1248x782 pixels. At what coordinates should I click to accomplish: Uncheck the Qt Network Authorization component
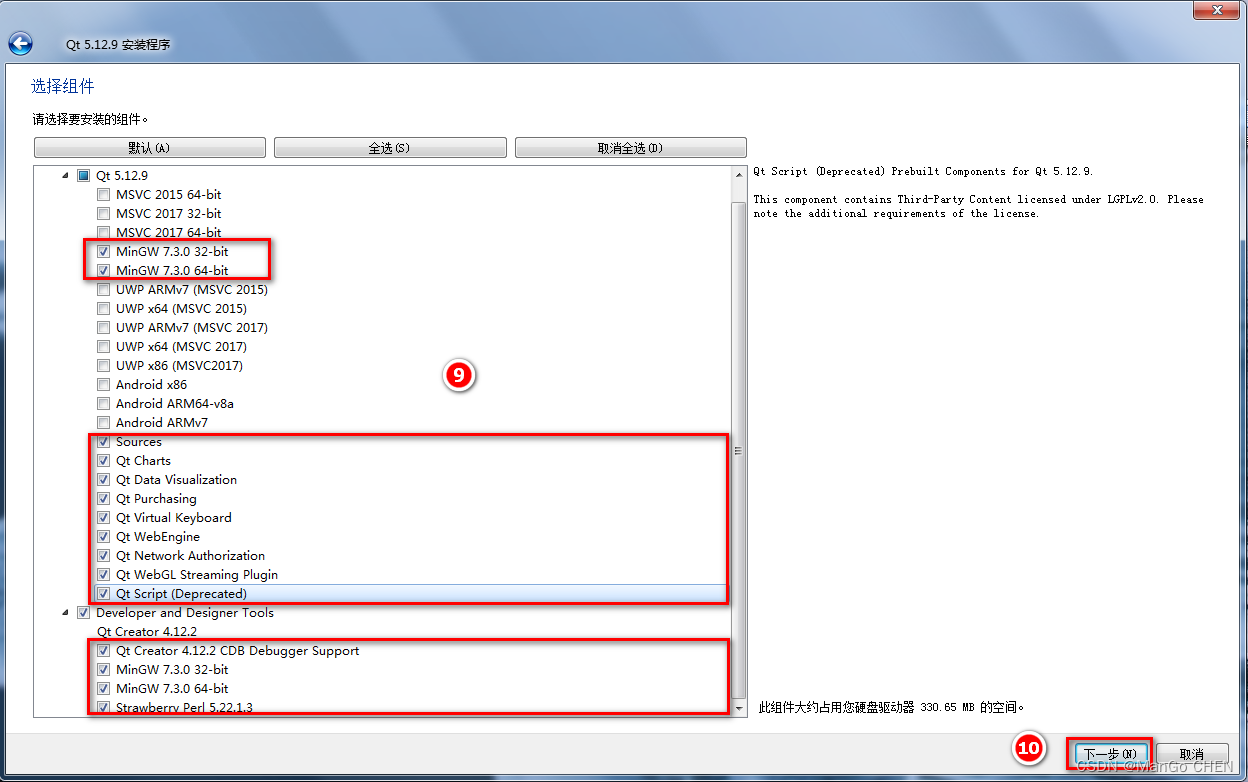click(x=104, y=555)
